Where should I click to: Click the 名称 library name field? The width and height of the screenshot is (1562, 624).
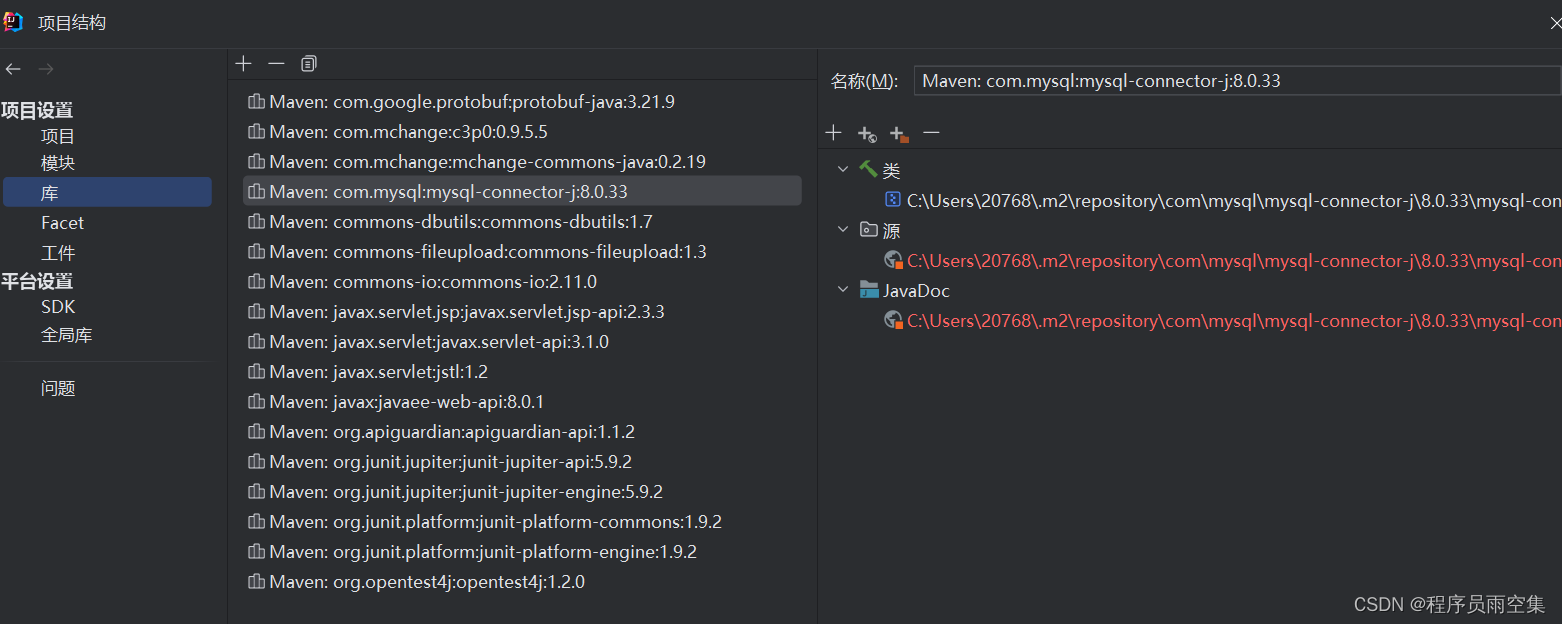tap(1237, 81)
